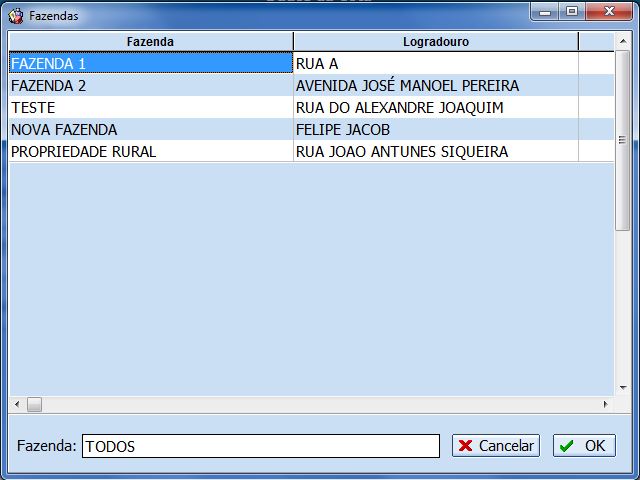Click the AVENIDA JOSÉ MANOEL PEREIRA cell

tap(435, 86)
